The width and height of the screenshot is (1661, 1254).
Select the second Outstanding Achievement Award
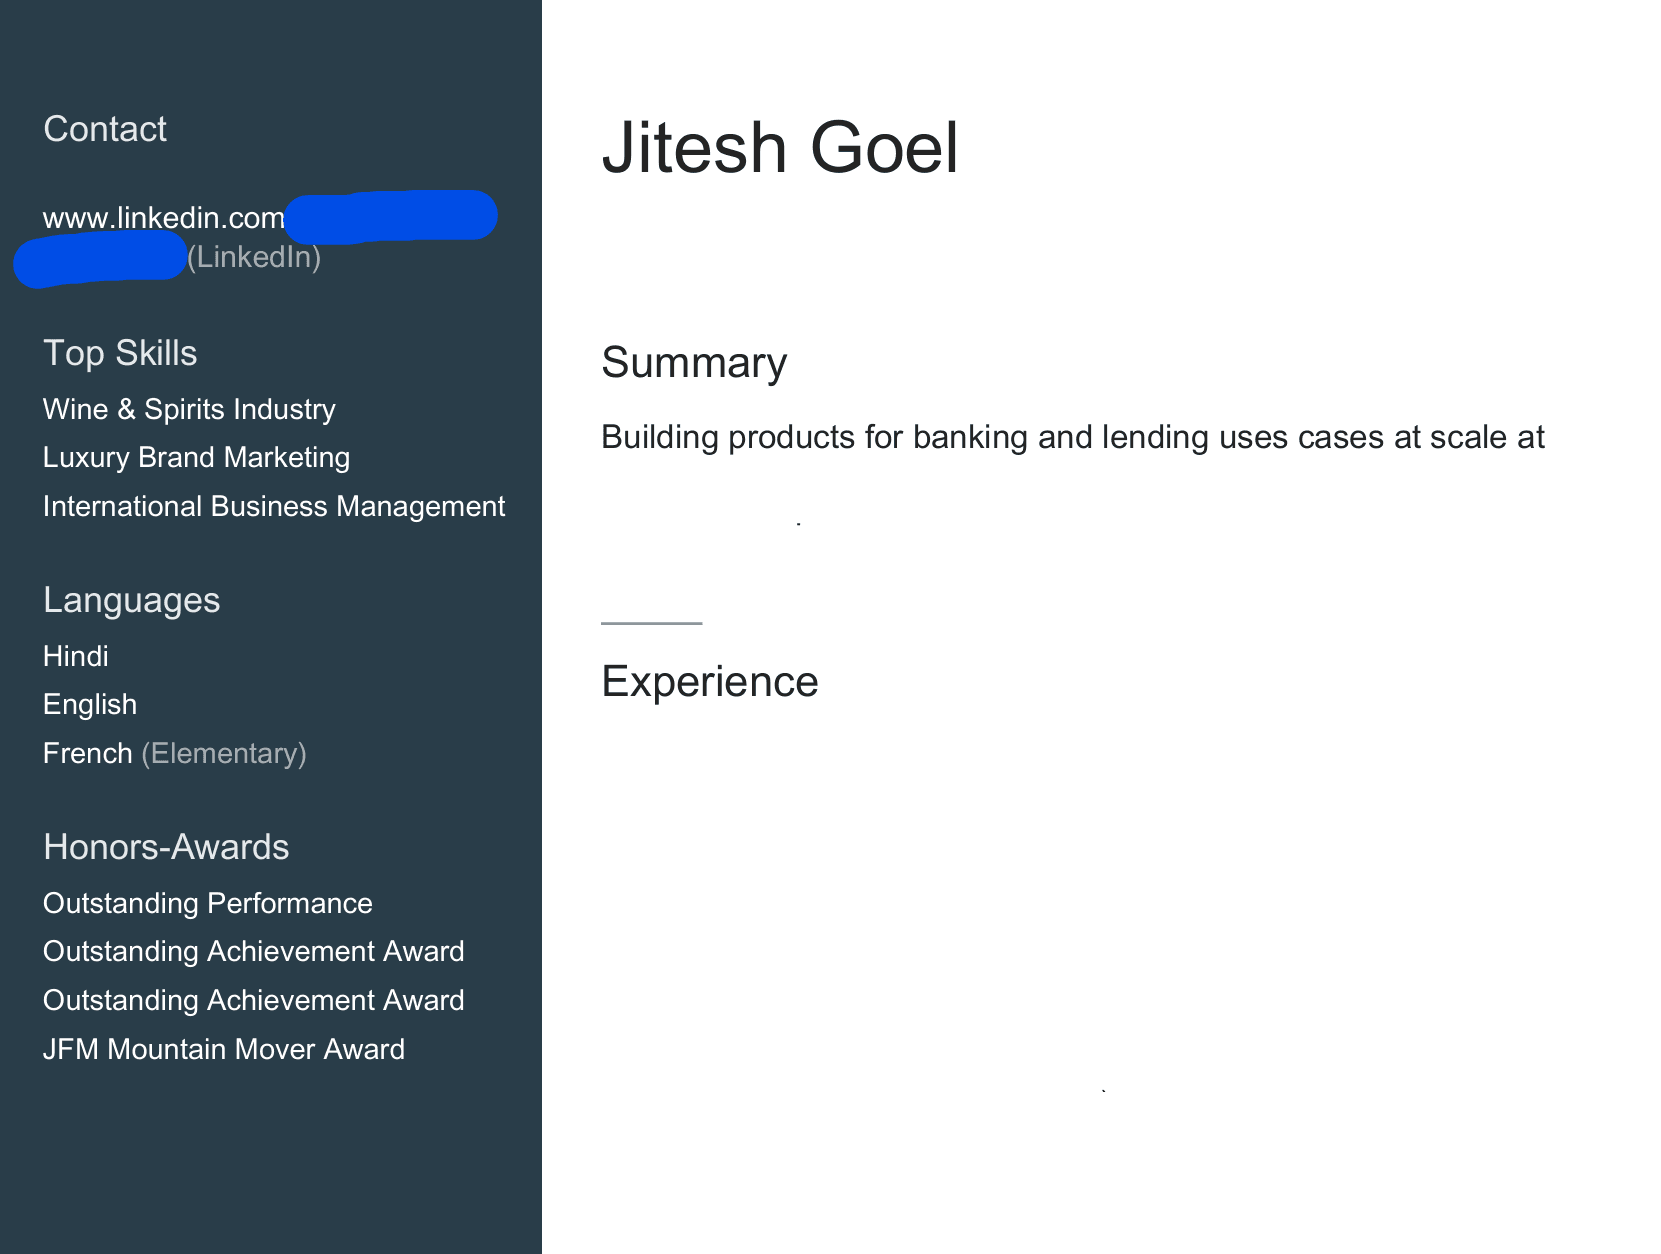click(x=253, y=1000)
